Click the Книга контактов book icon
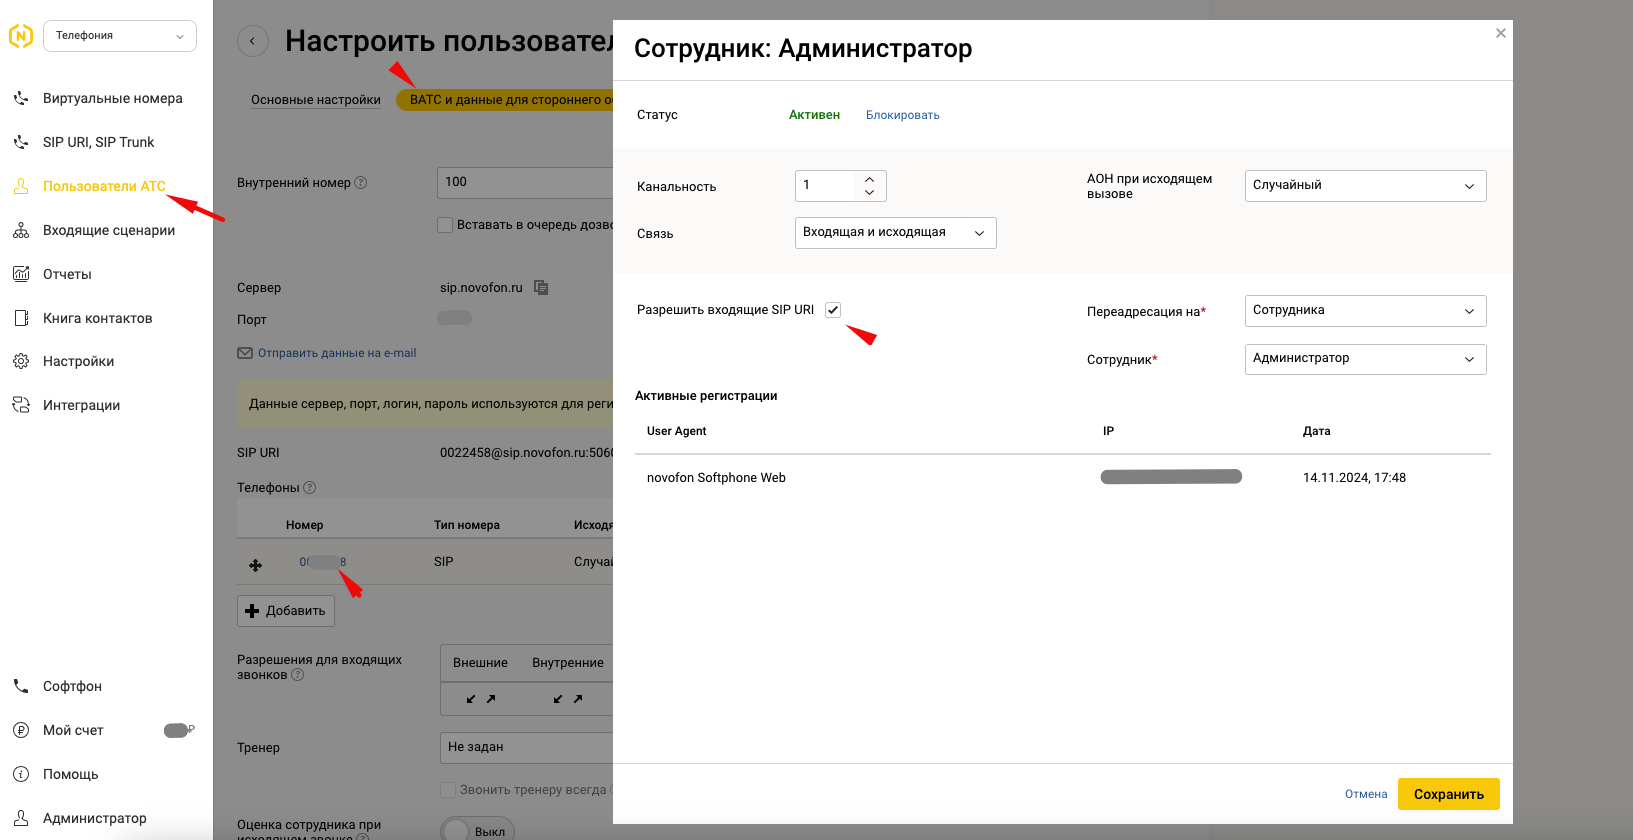 click(x=21, y=318)
